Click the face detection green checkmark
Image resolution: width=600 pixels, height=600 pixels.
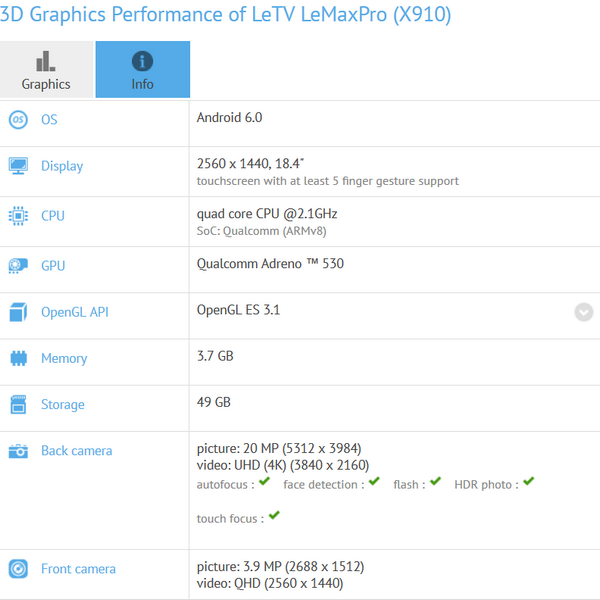tap(374, 482)
